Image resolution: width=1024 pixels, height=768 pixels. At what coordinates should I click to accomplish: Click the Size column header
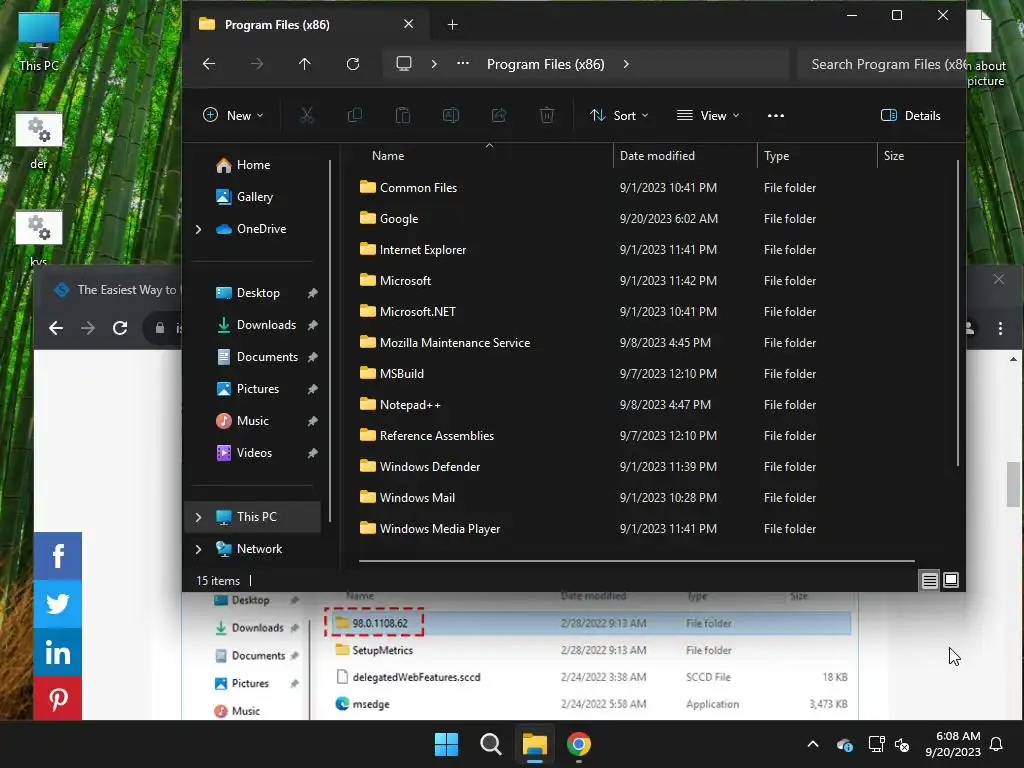[893, 156]
